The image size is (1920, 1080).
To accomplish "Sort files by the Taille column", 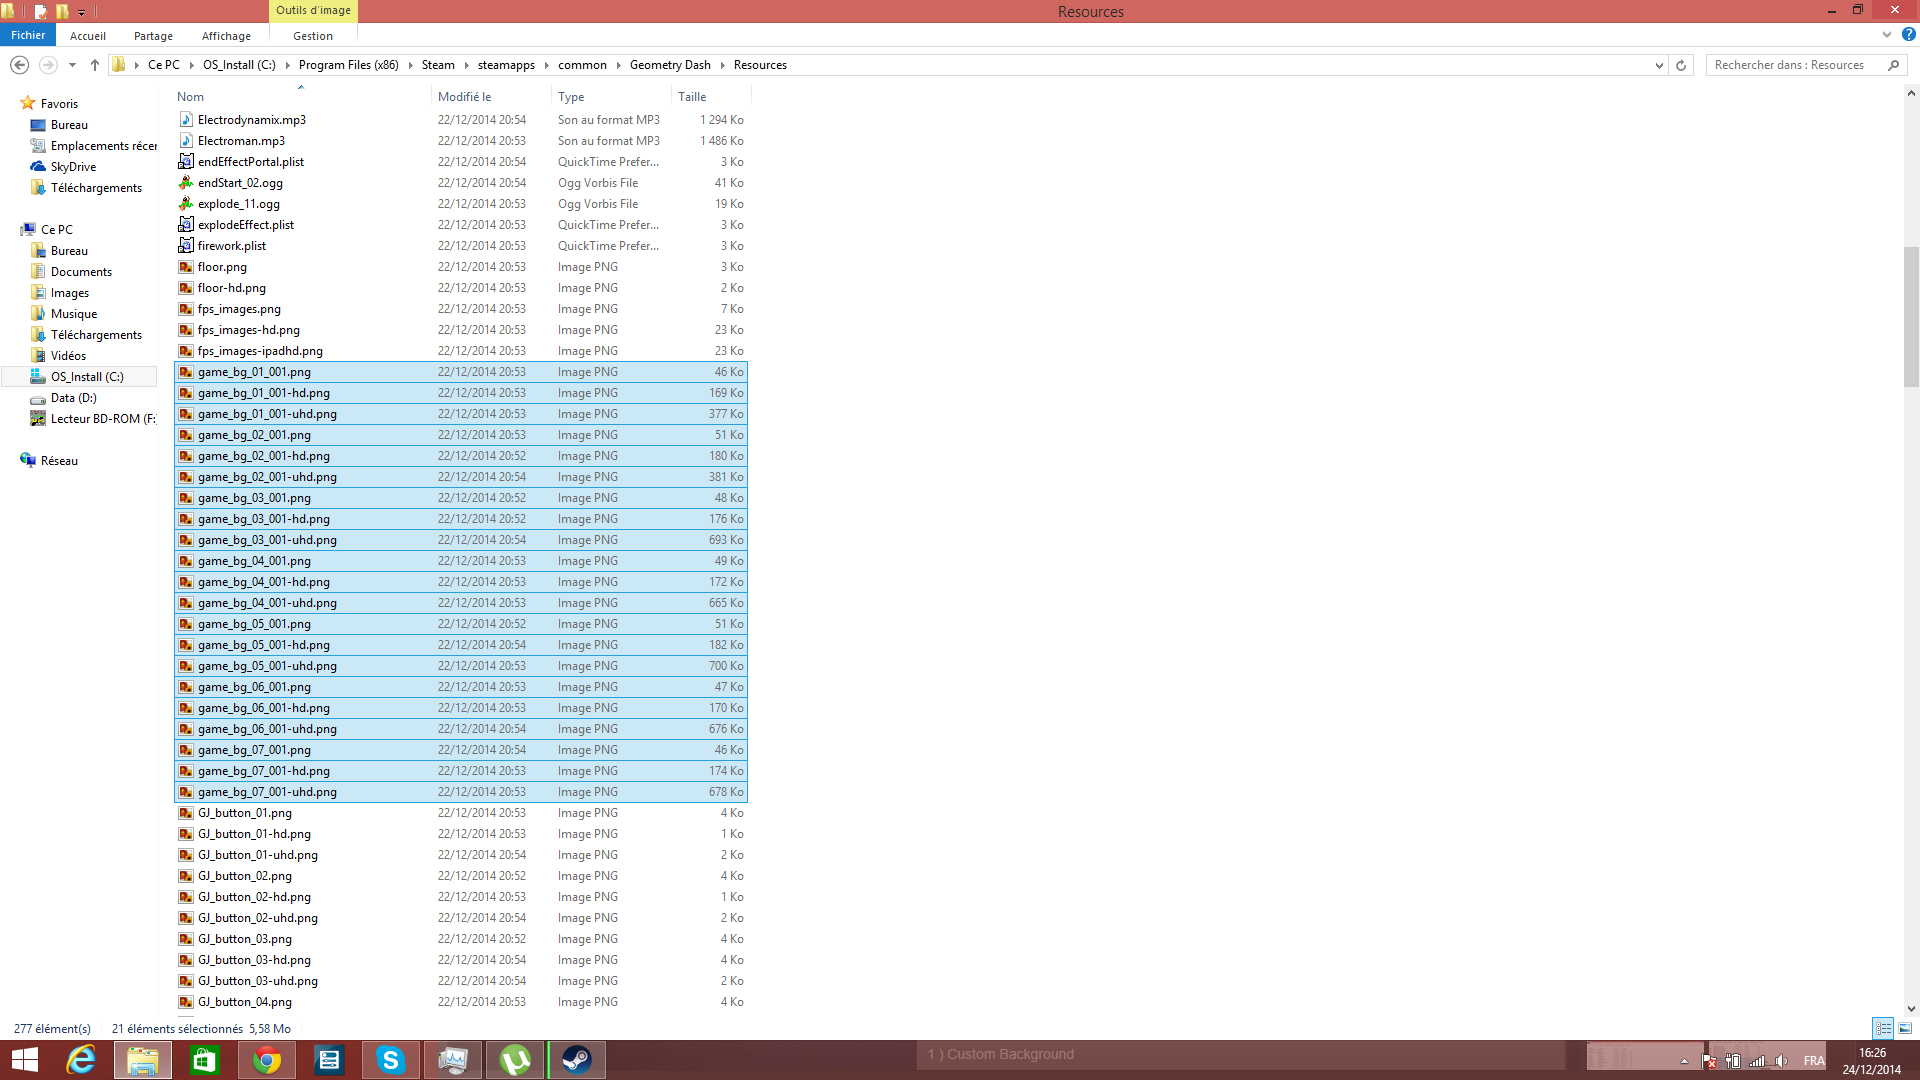I will point(692,97).
